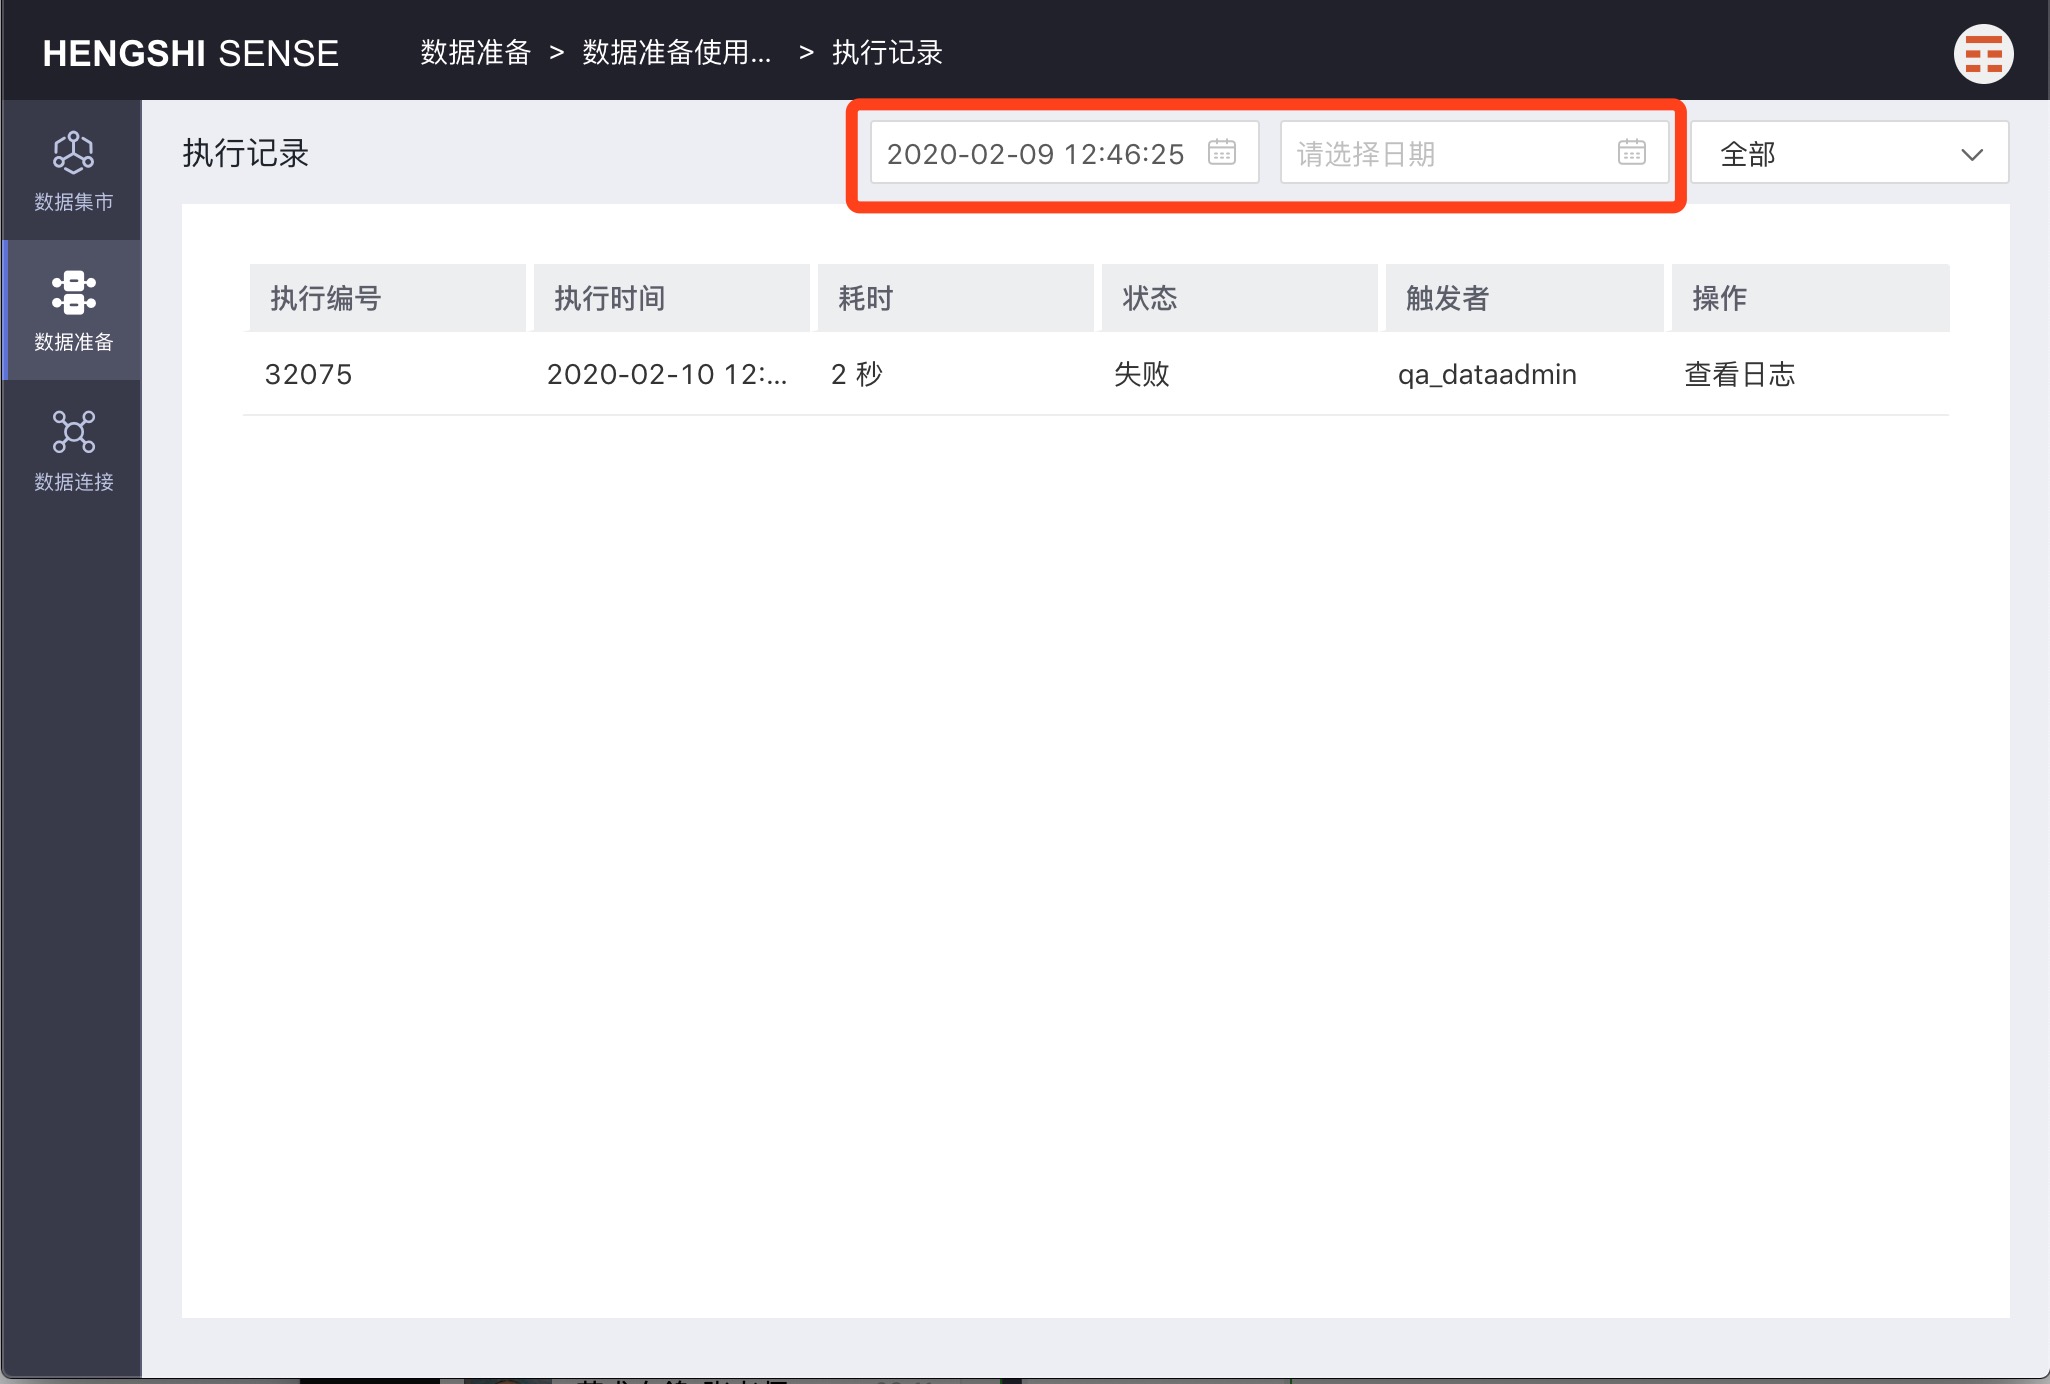Open calendar for start date field
Viewport: 2050px width, 1384px height.
pyautogui.click(x=1221, y=153)
